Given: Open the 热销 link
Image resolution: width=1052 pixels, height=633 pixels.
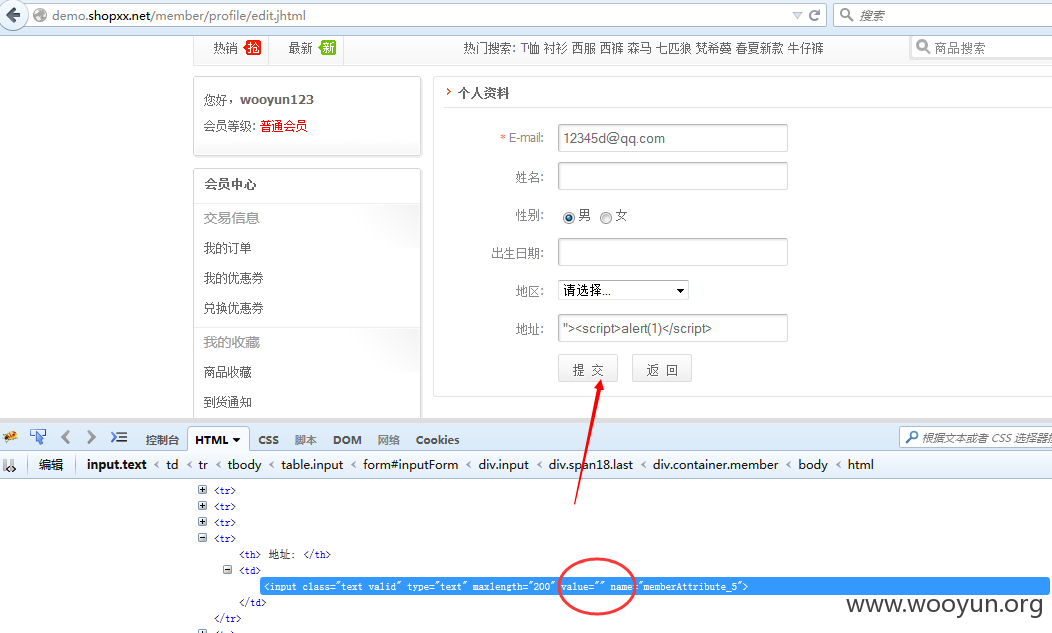Looking at the screenshot, I should pyautogui.click(x=225, y=48).
